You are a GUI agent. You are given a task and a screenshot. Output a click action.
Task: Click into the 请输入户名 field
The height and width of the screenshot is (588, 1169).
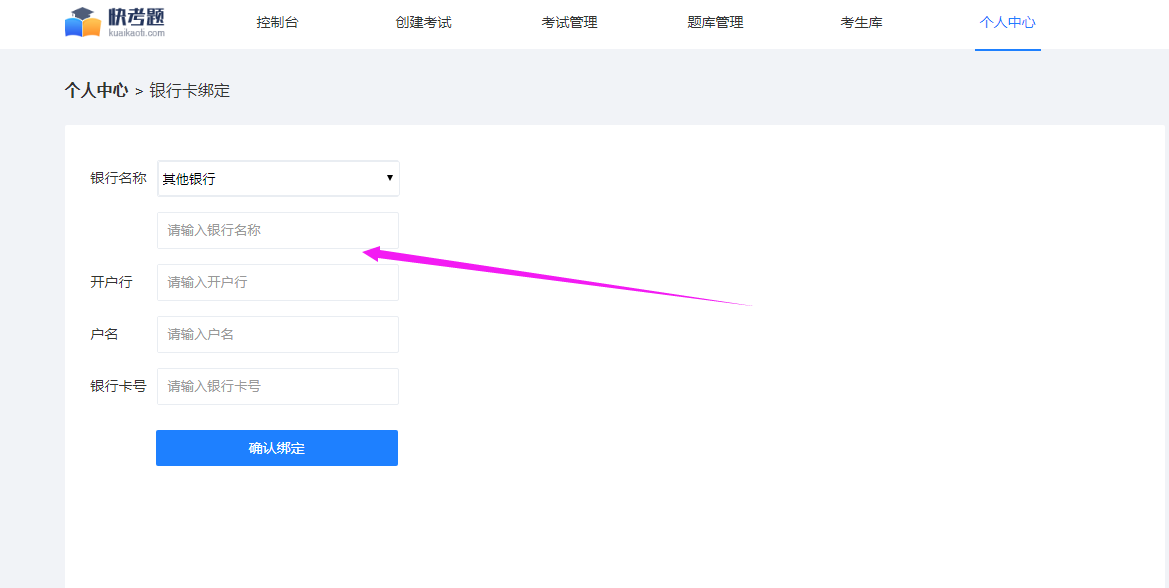point(278,335)
